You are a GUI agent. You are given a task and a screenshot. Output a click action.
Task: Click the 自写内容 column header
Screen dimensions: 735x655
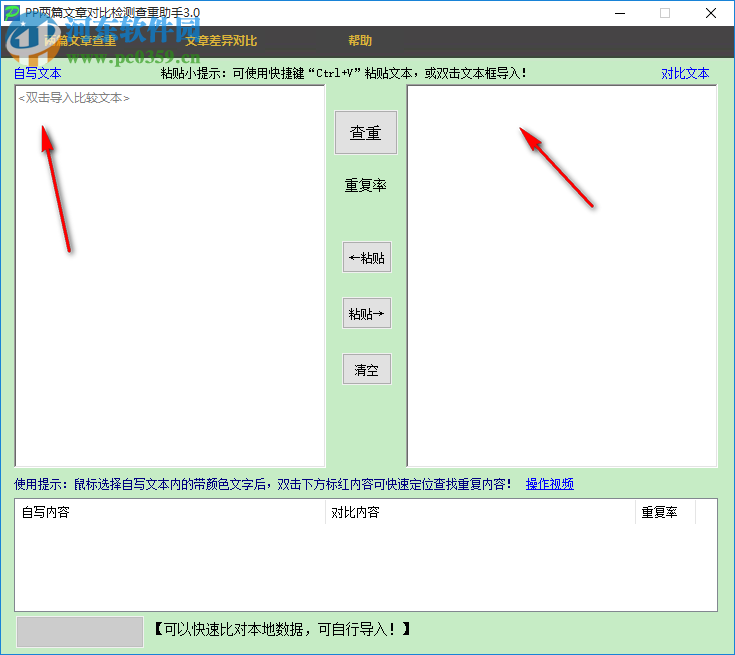(x=171, y=512)
